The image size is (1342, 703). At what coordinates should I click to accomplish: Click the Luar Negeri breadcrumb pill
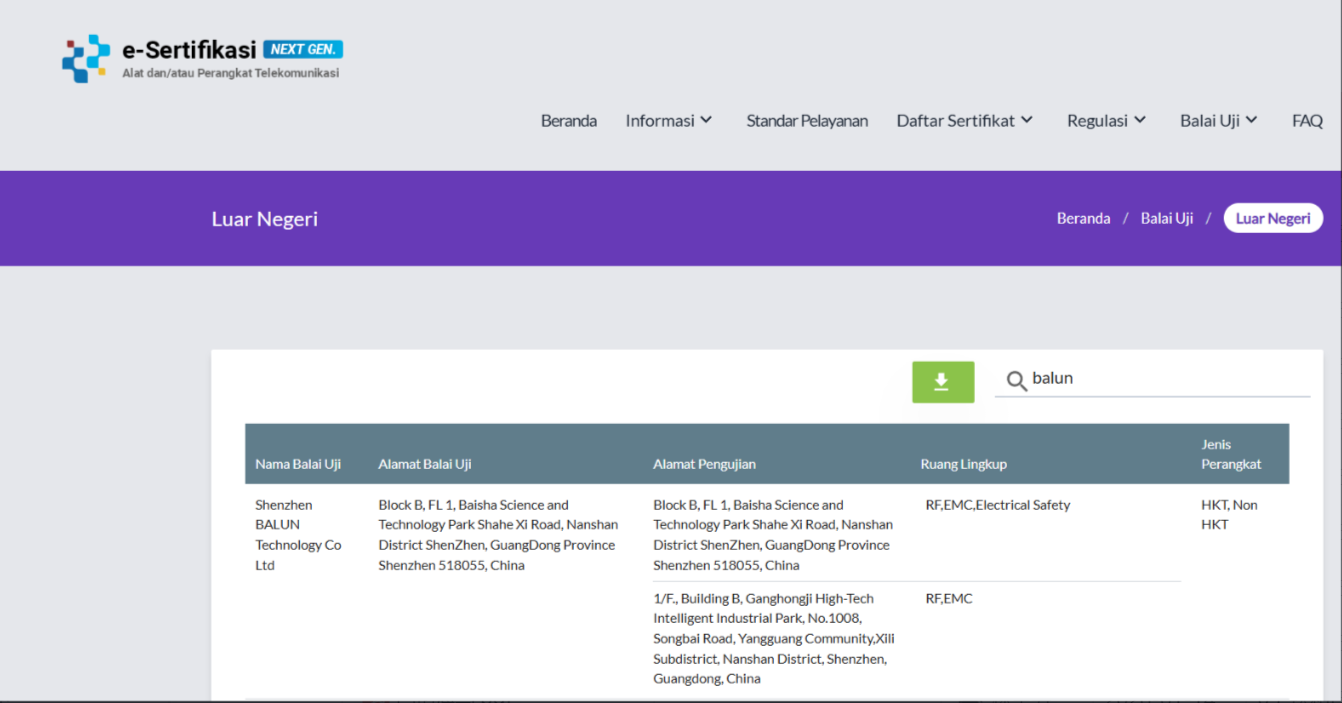pos(1272,218)
